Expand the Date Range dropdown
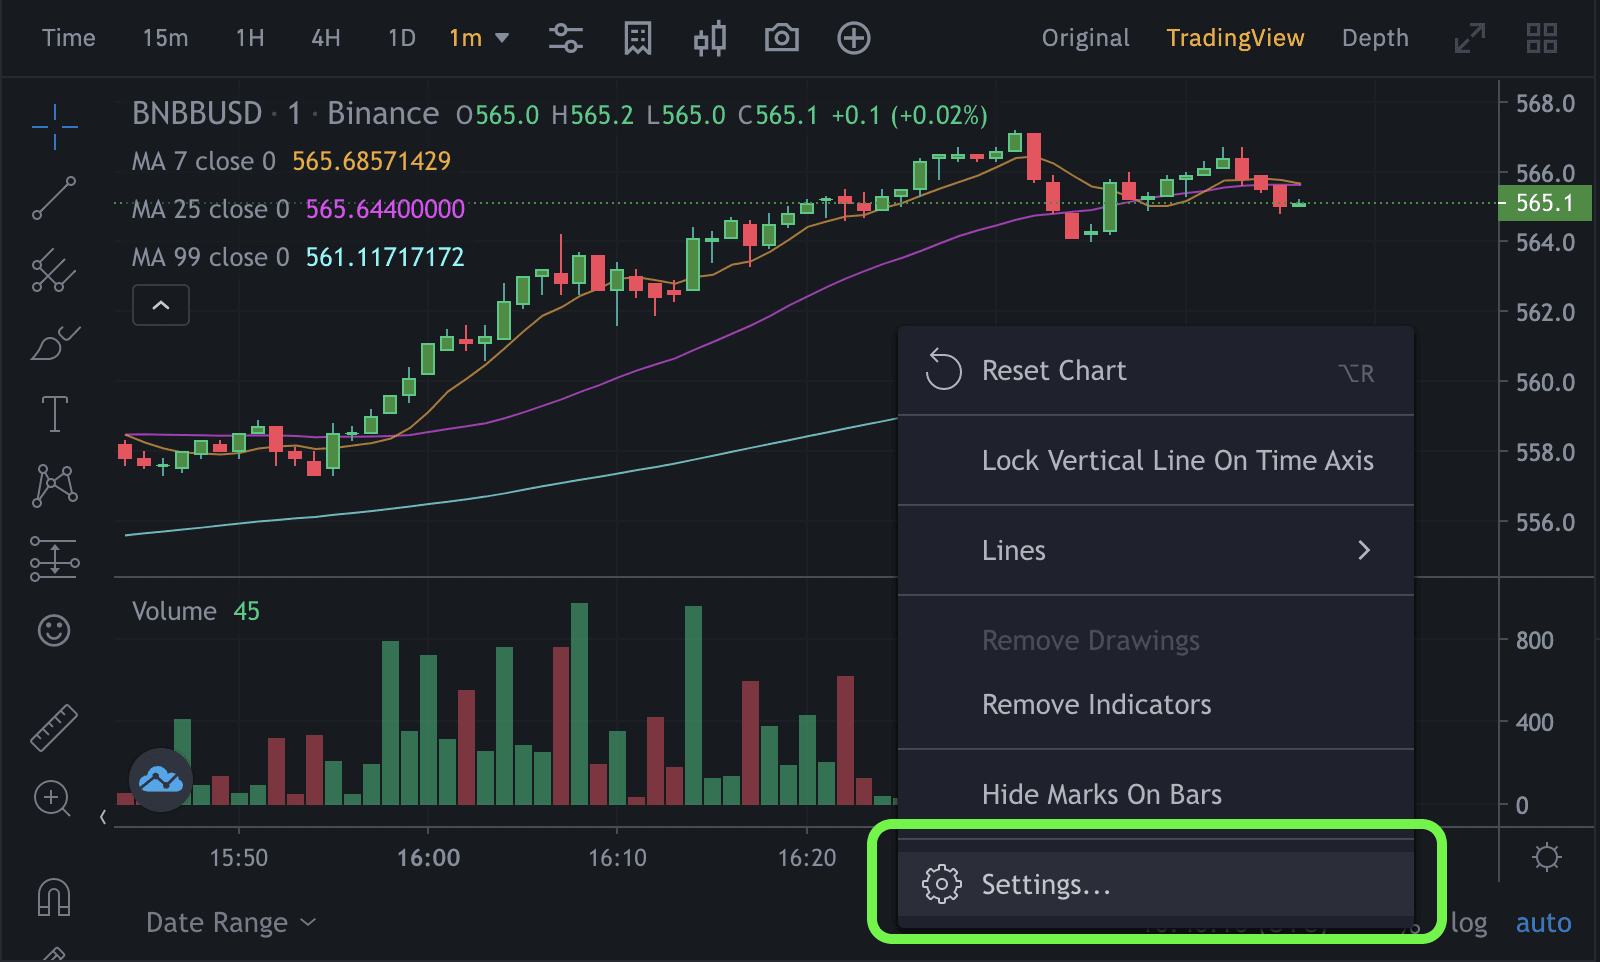 point(230,923)
